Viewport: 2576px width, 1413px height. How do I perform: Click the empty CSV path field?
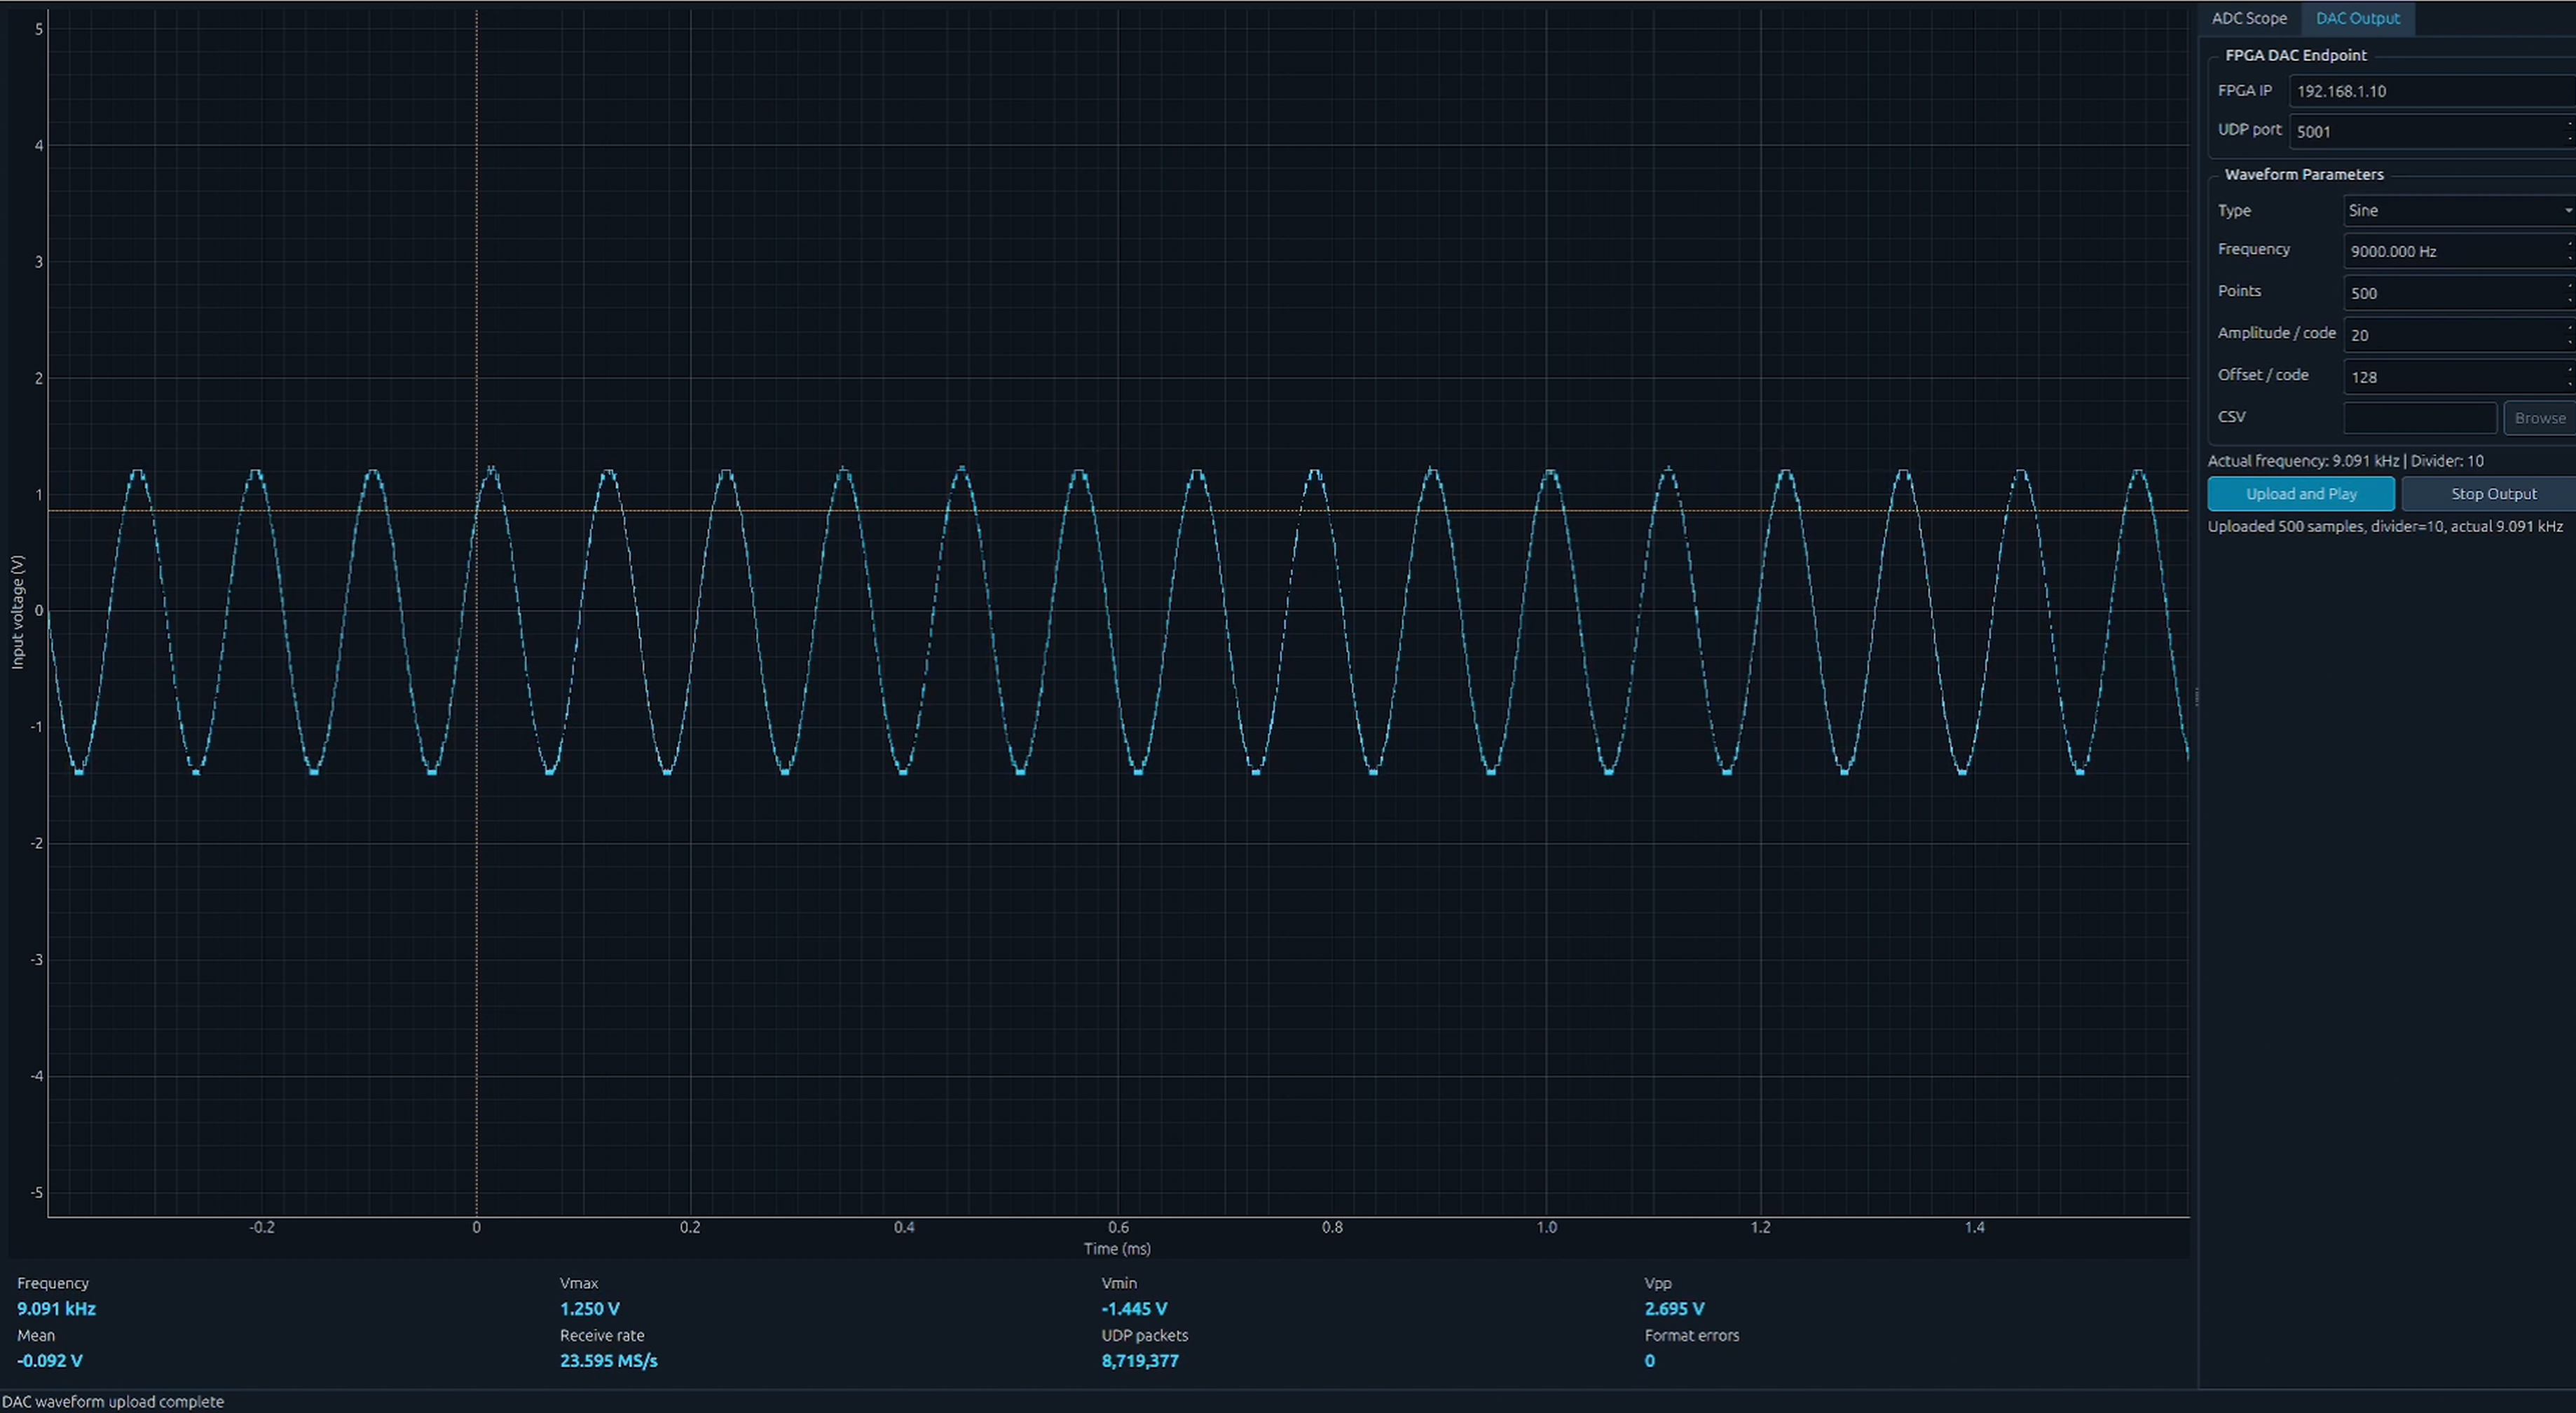coord(2420,418)
